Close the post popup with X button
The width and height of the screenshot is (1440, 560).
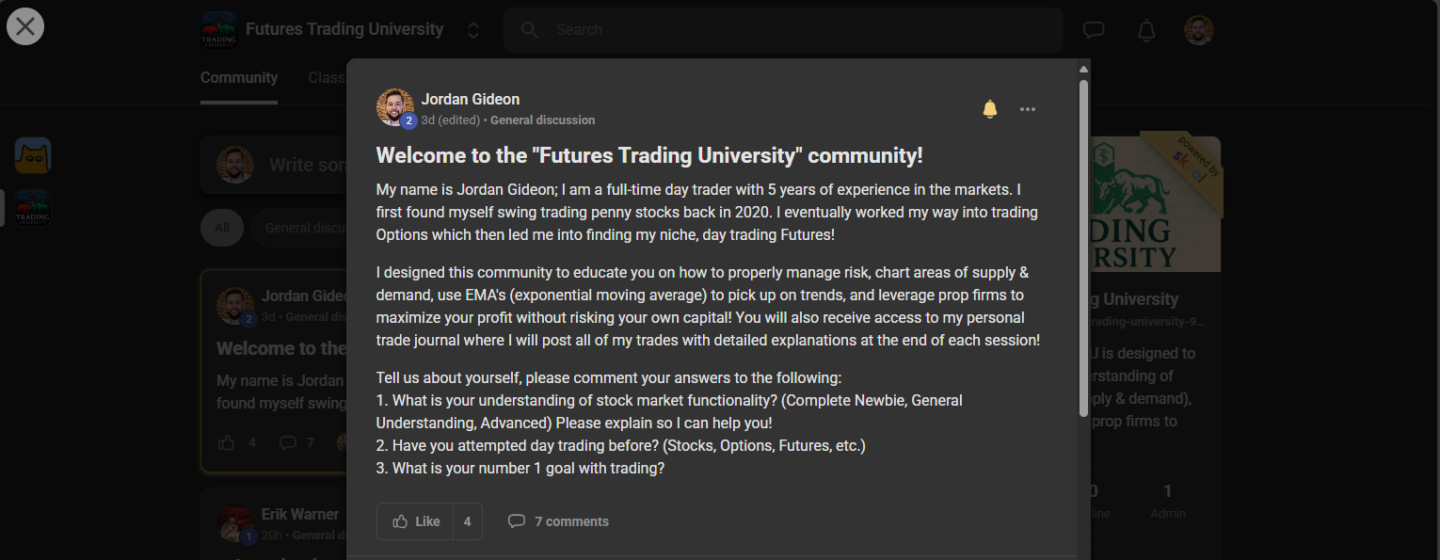(25, 26)
